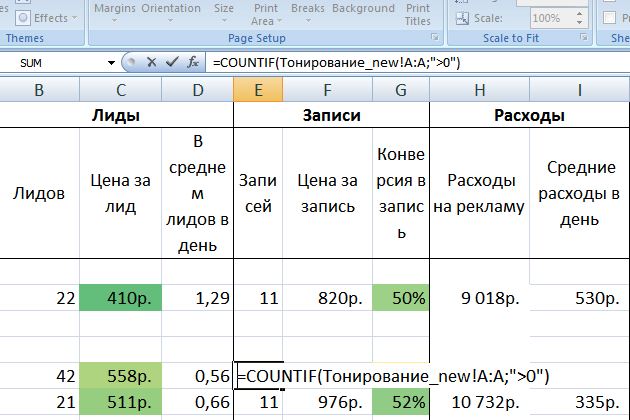The image size is (630, 420).
Task: Select the column I header
Action: 580,90
